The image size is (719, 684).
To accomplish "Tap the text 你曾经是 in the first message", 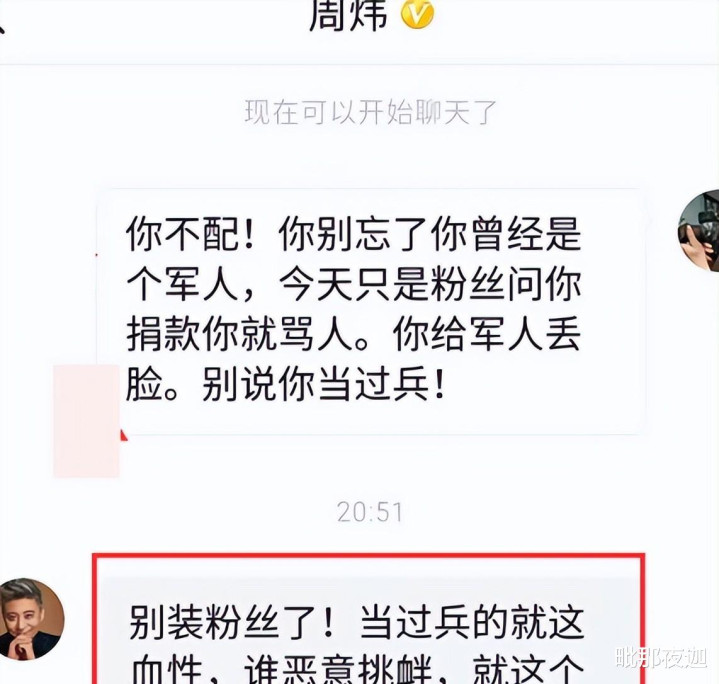I will 506,234.
